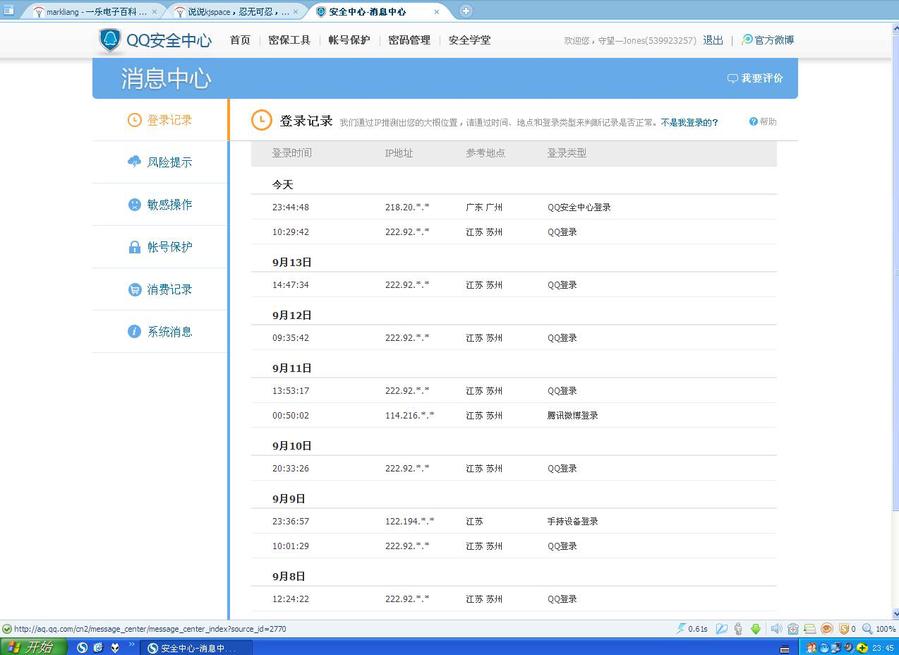Viewport: 899px width, 655px height.
Task: Click the 退出 logout link
Action: coord(713,40)
